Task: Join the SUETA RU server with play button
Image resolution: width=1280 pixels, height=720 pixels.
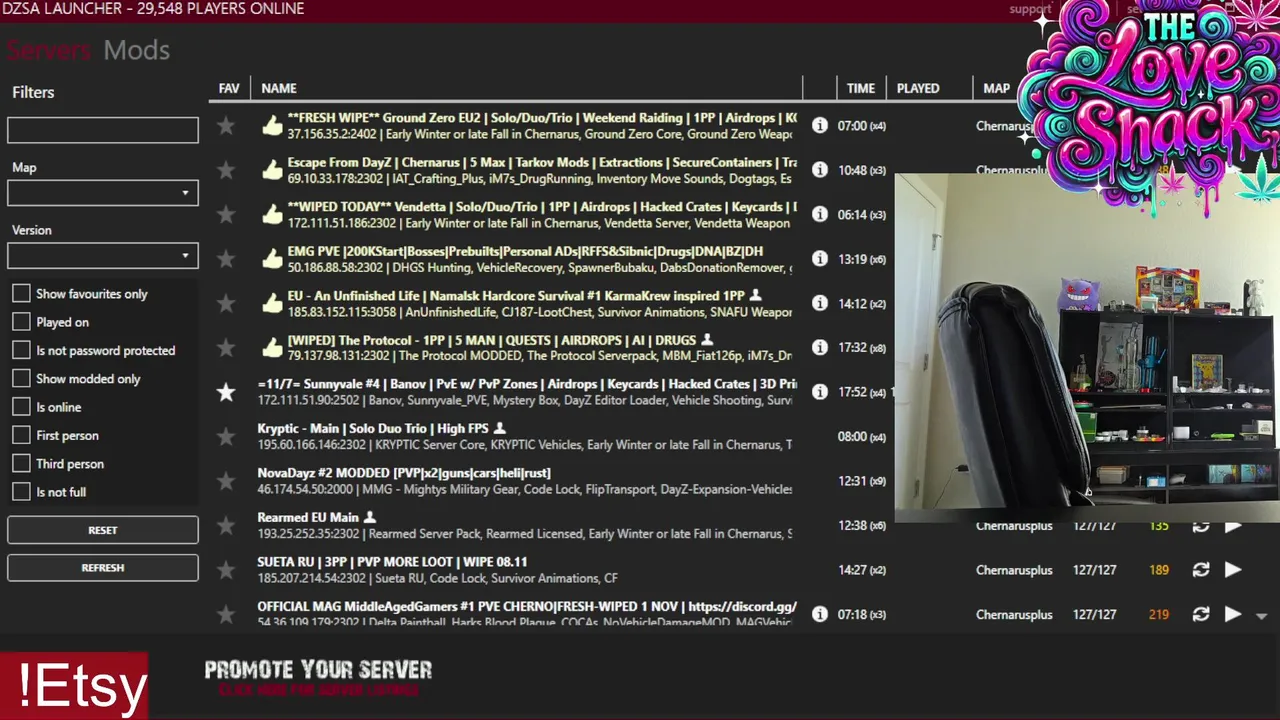Action: click(x=1233, y=570)
